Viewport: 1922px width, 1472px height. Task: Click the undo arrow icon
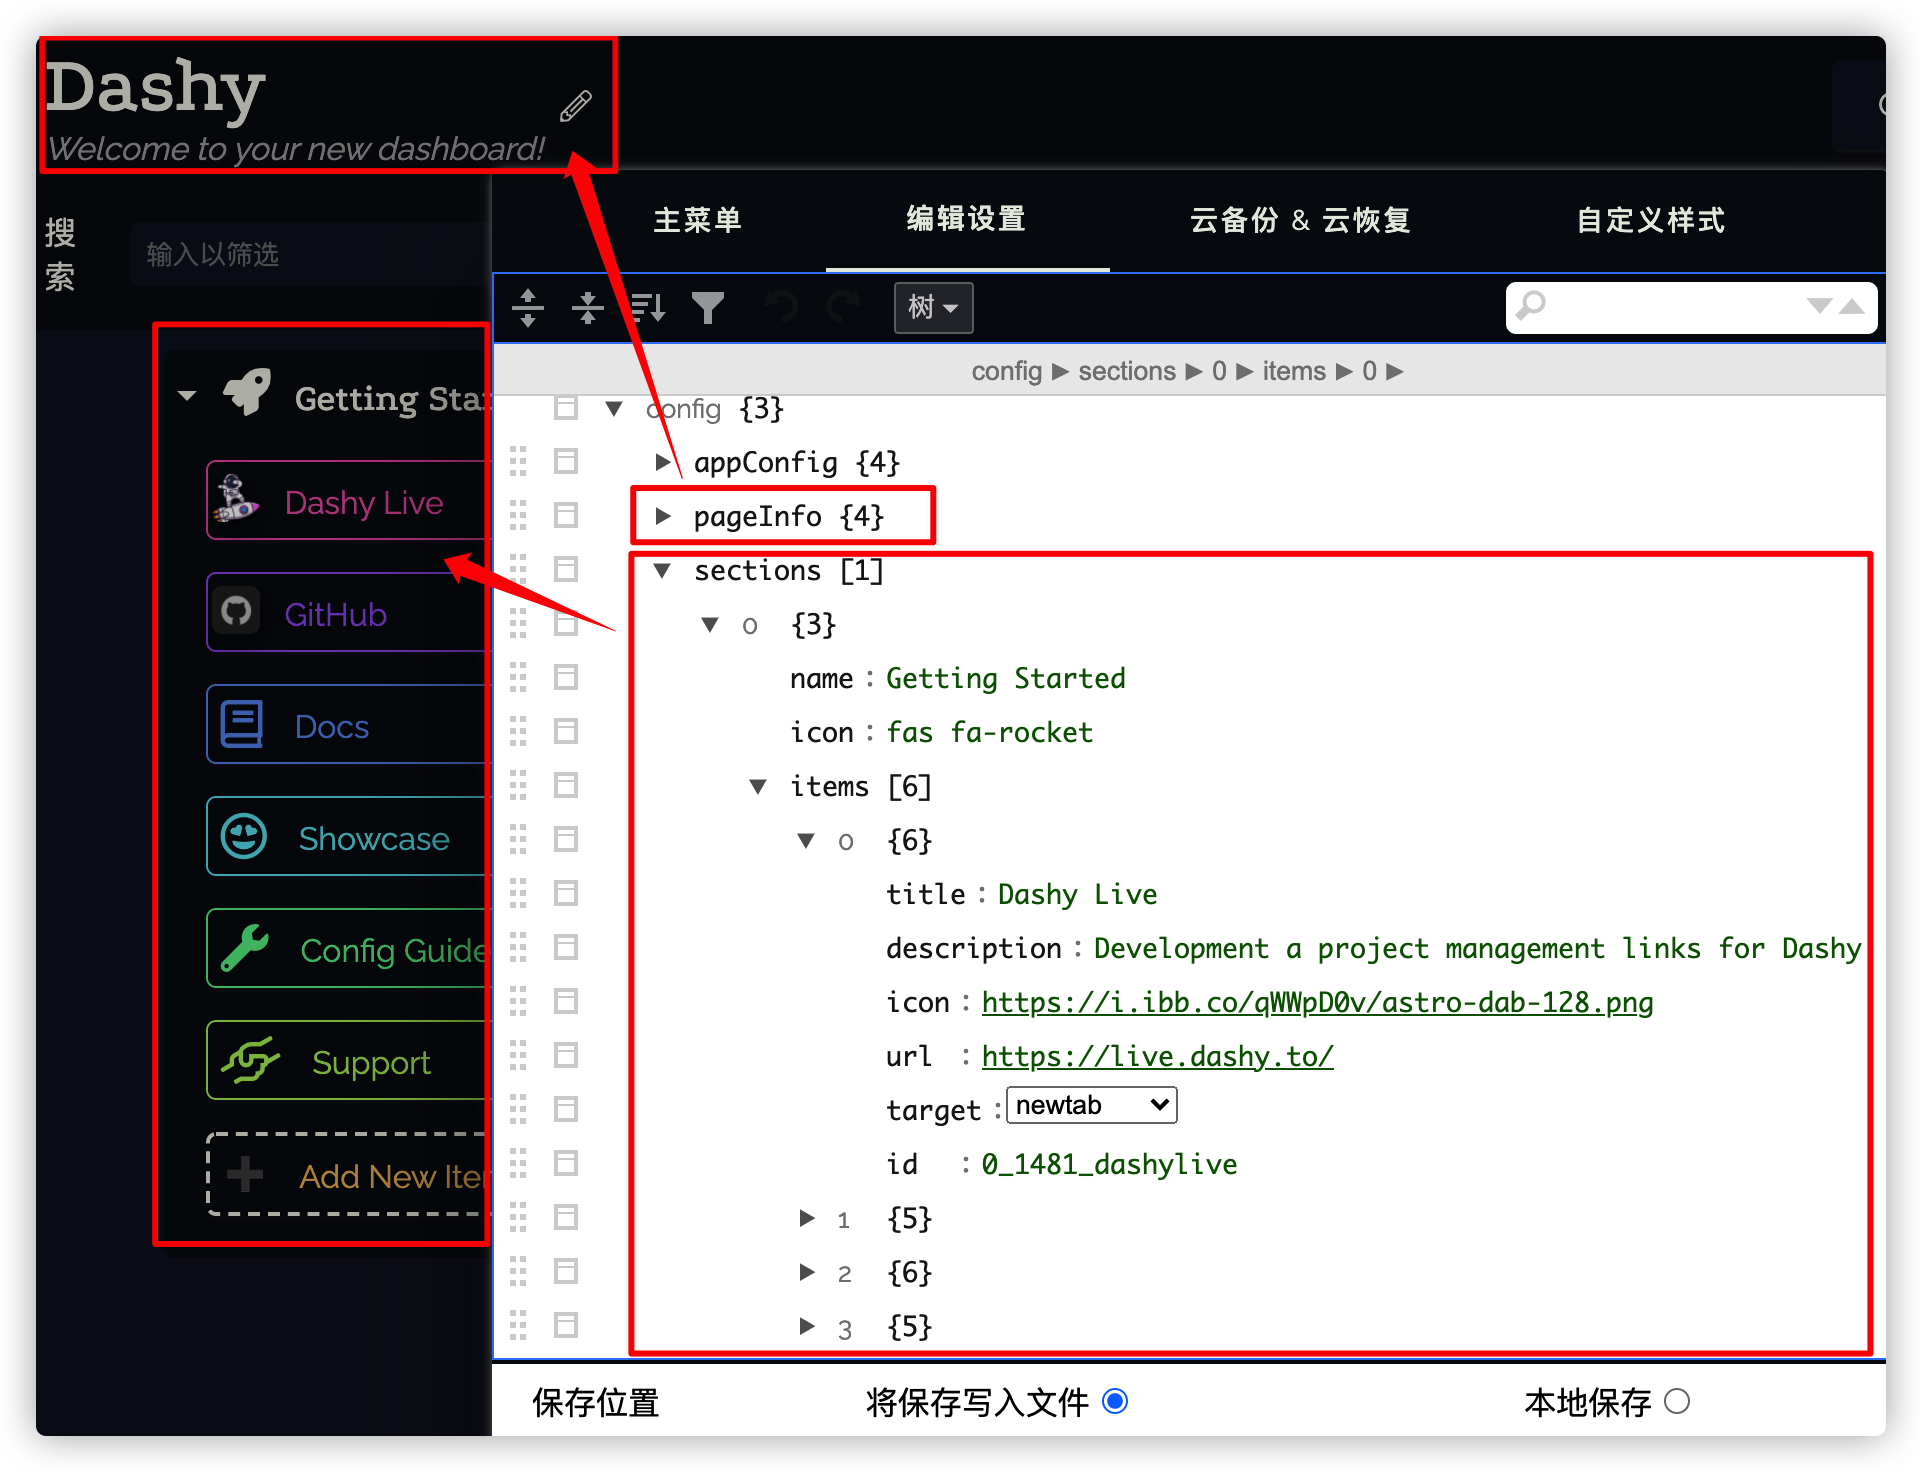click(x=781, y=307)
